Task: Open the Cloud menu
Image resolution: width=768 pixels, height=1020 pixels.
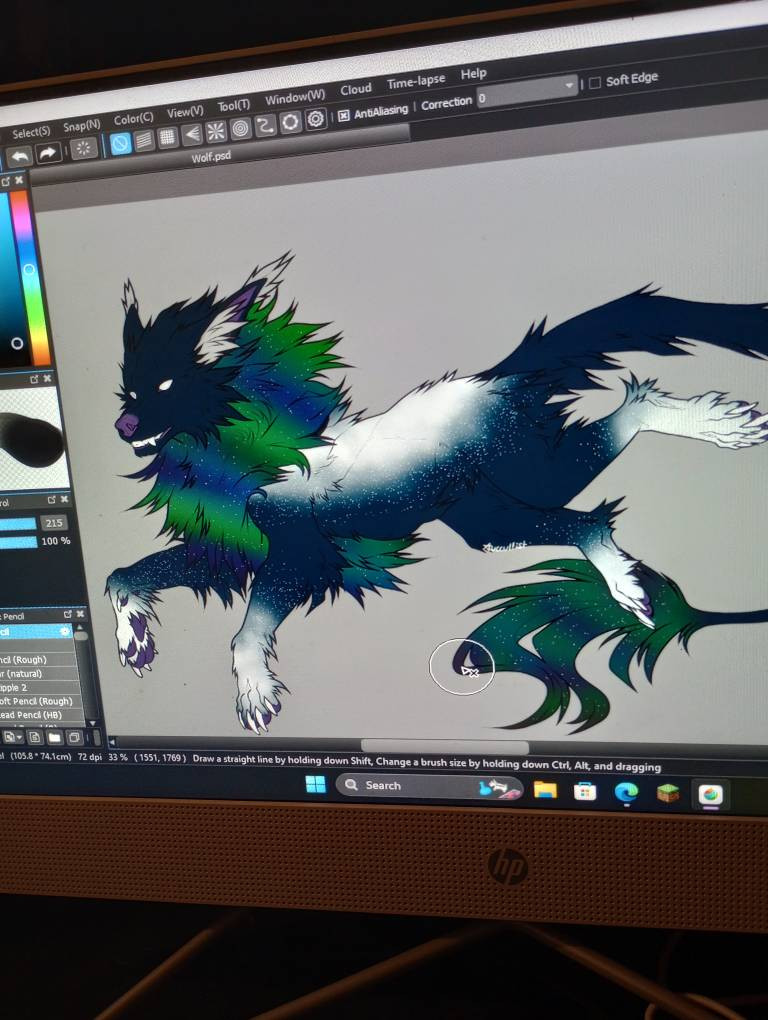Action: pos(356,89)
